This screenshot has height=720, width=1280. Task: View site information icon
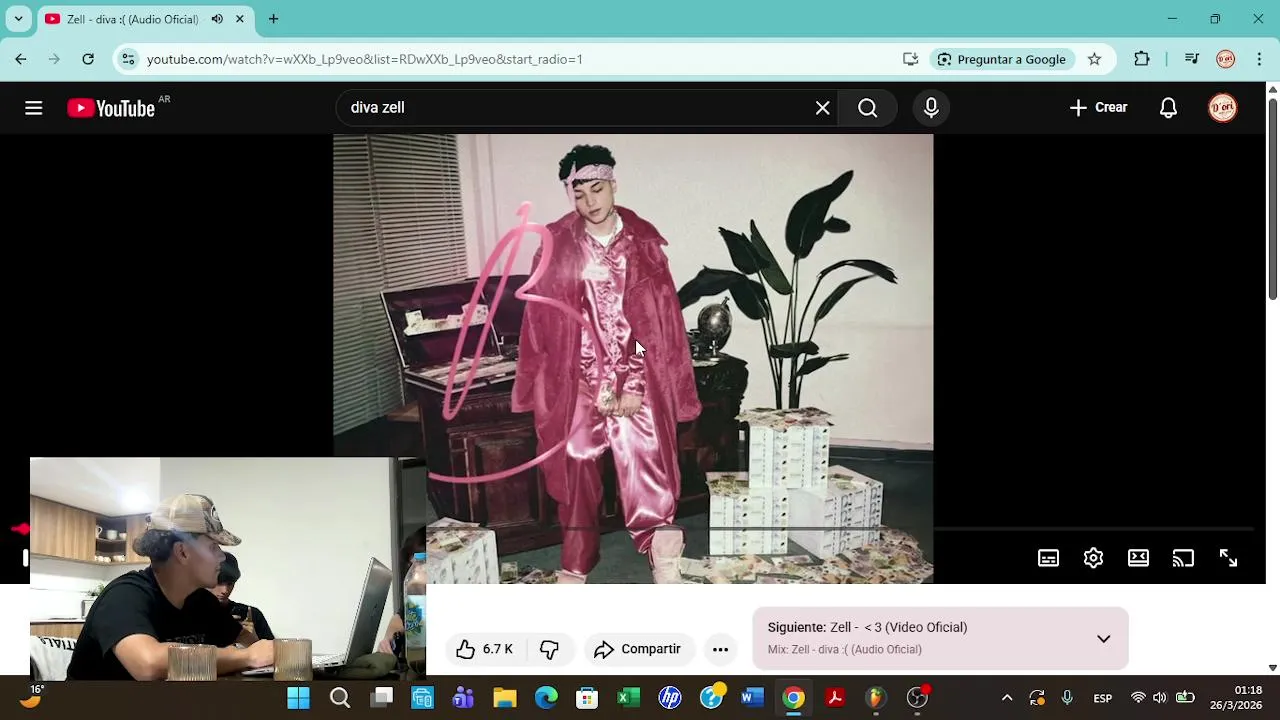[127, 59]
